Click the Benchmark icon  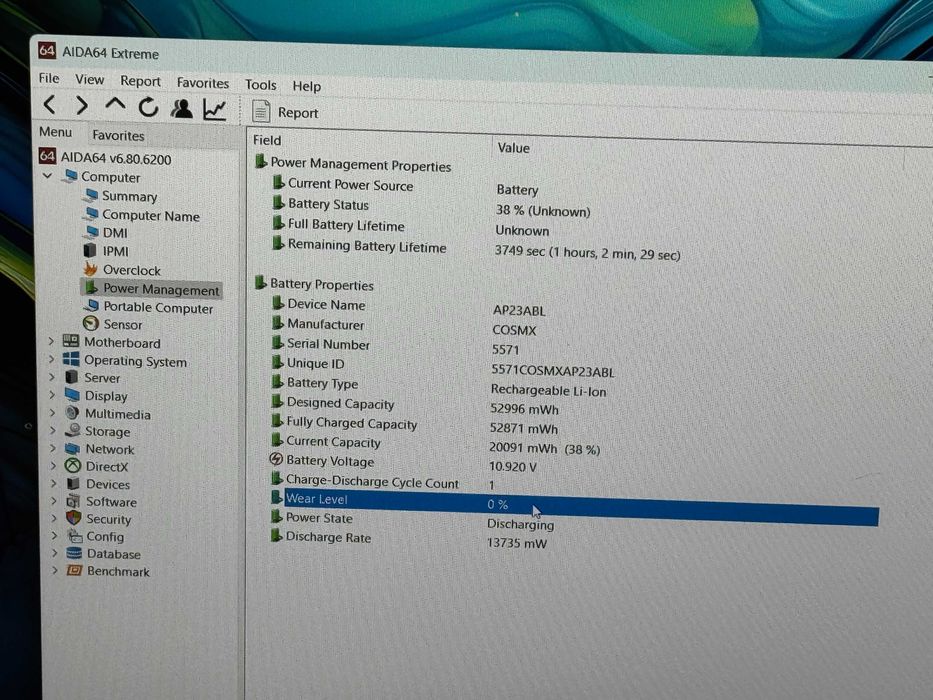tap(74, 570)
